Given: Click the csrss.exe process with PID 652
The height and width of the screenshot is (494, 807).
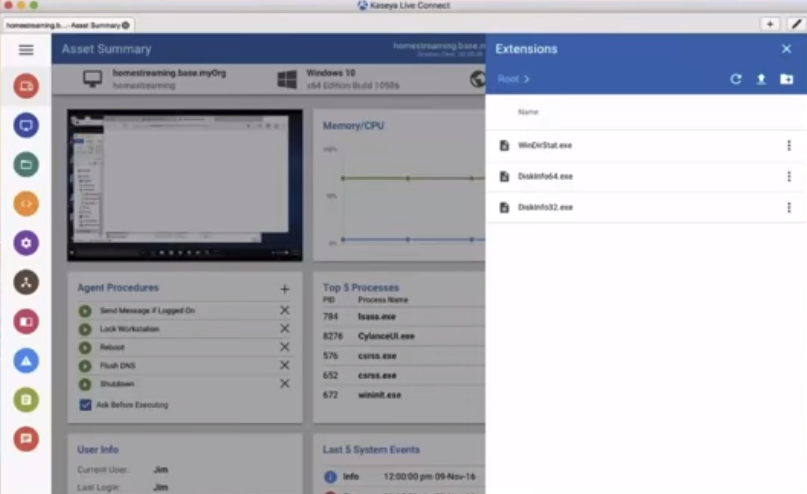Looking at the screenshot, I should pyautogui.click(x=404, y=376).
